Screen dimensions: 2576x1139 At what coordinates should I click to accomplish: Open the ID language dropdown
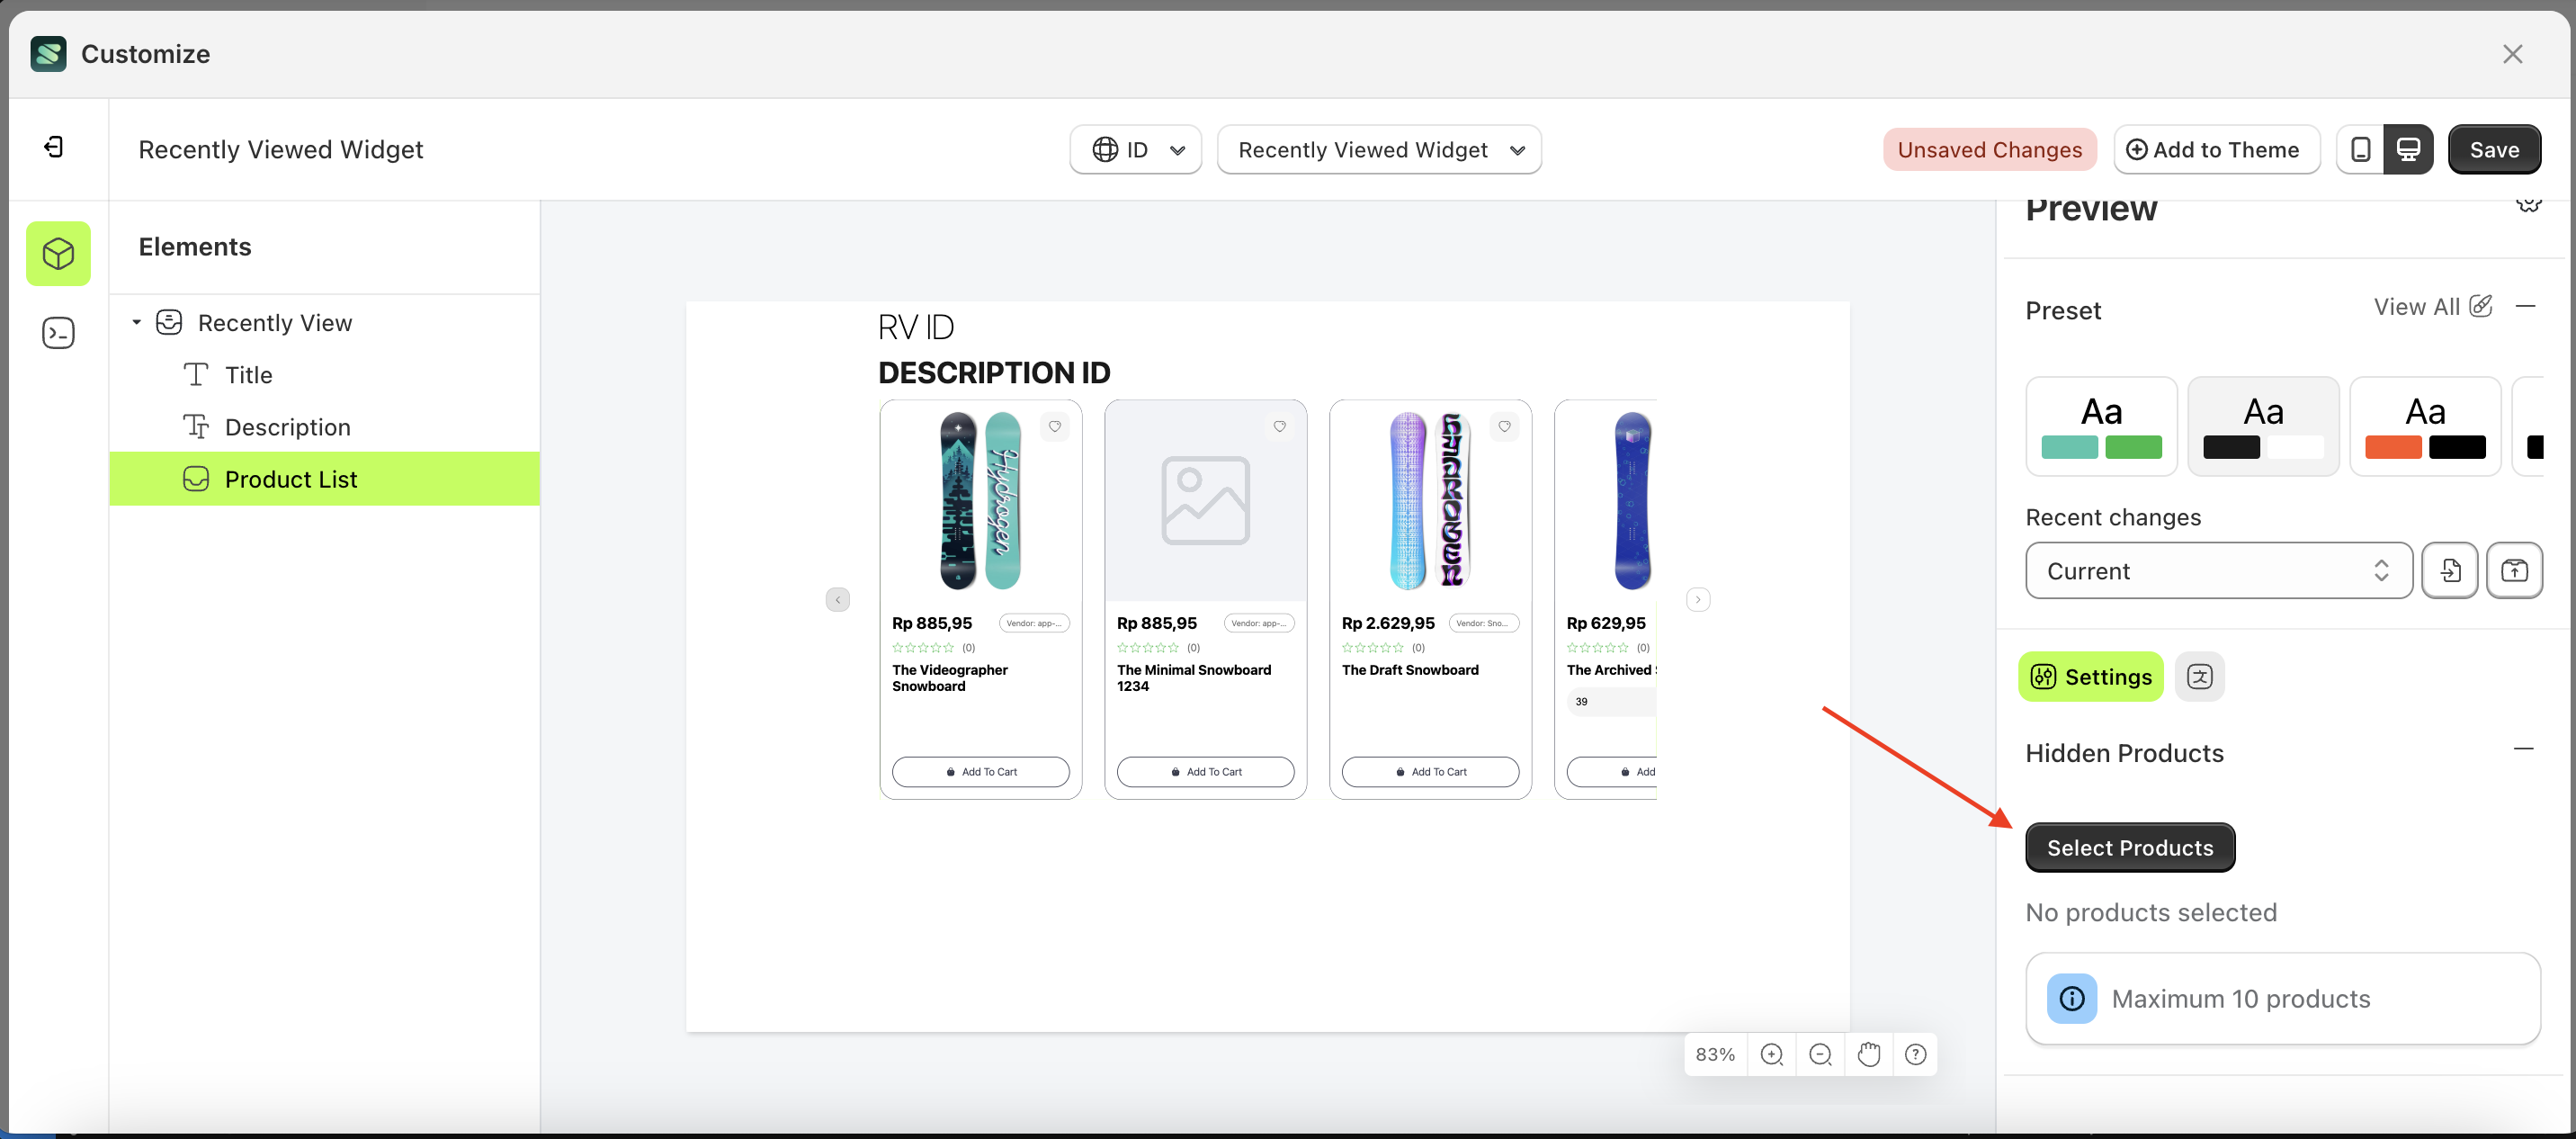click(1135, 150)
